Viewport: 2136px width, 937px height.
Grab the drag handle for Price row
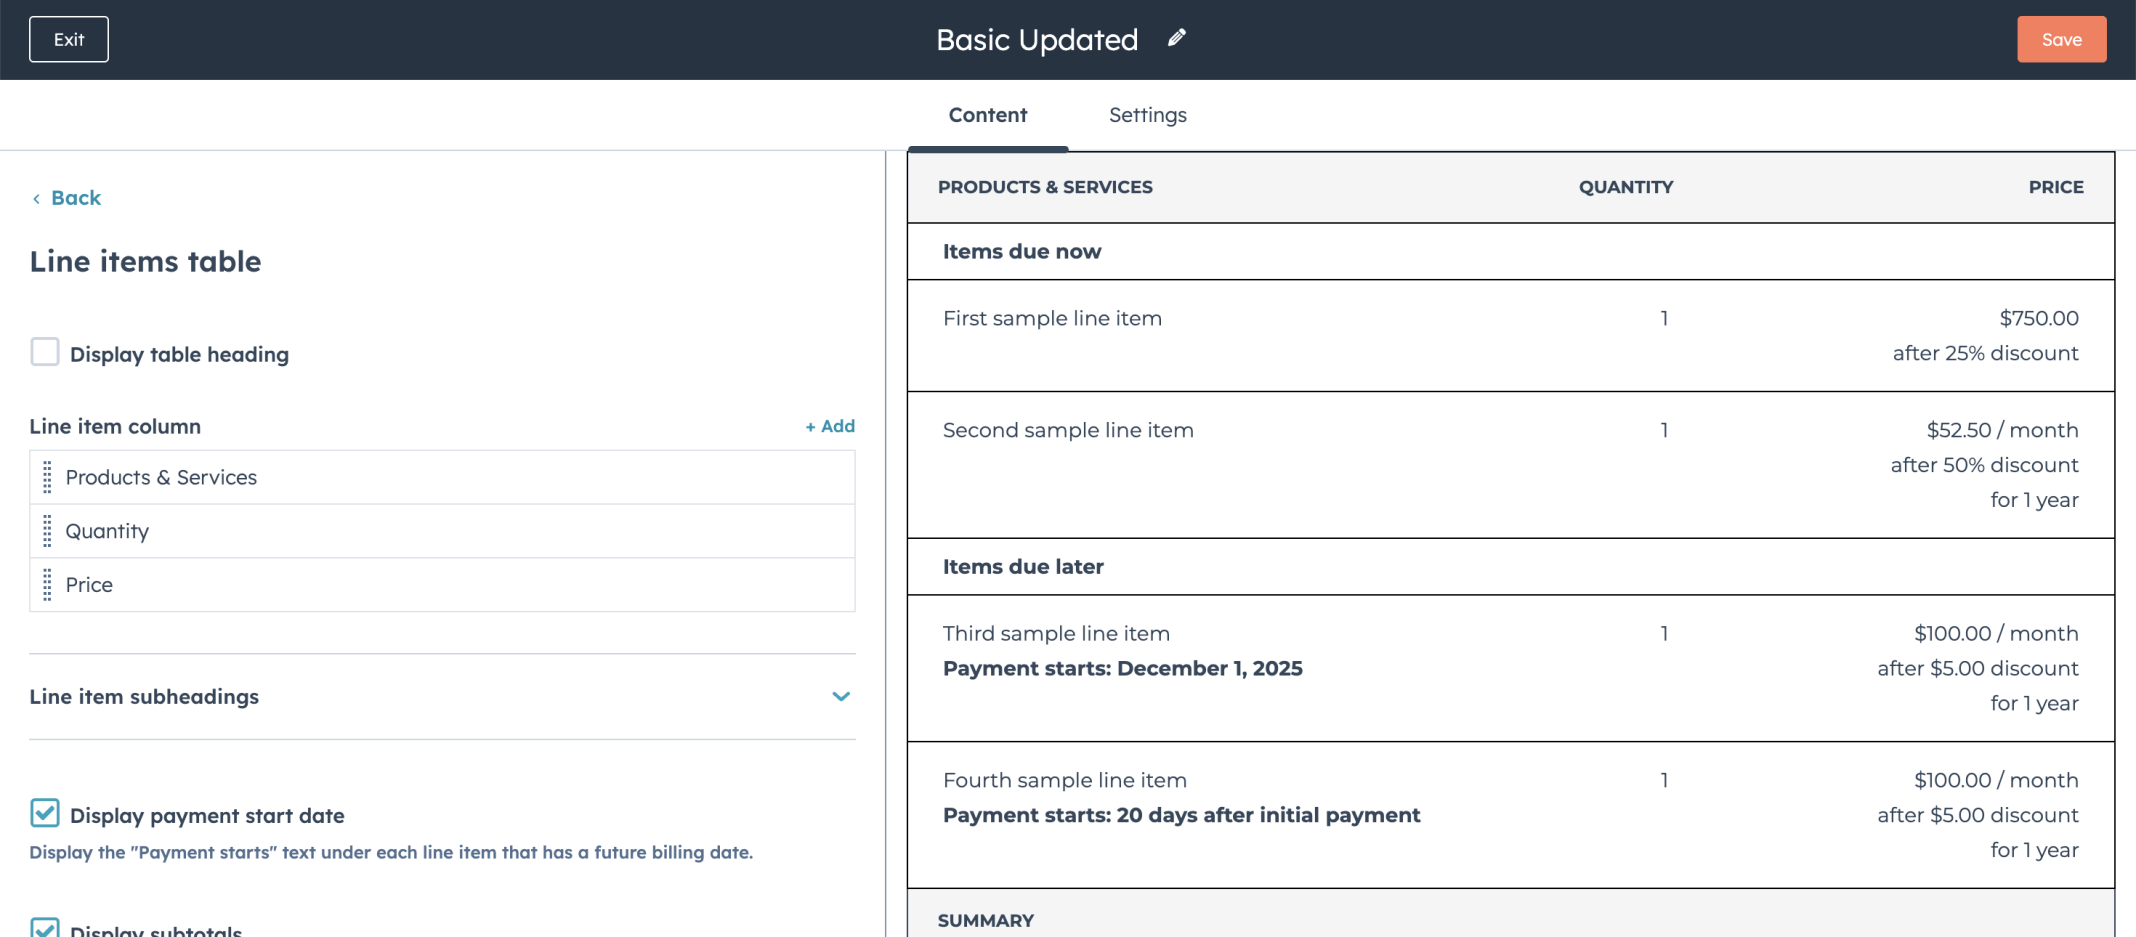(x=47, y=585)
